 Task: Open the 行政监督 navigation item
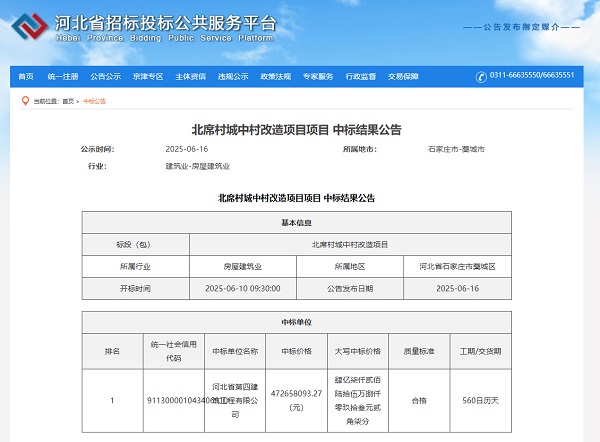pyautogui.click(x=361, y=76)
